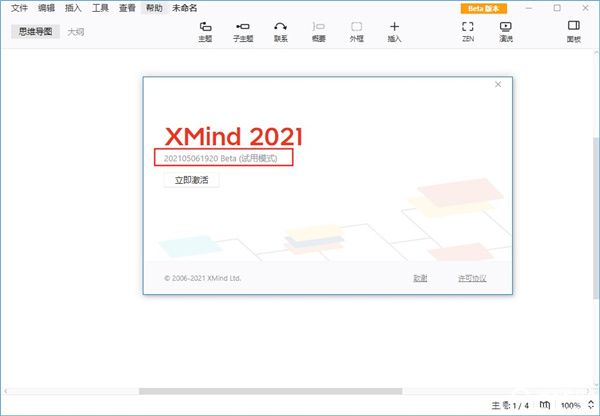Open the map overview icon in status bar
600x416 pixels.
point(545,405)
